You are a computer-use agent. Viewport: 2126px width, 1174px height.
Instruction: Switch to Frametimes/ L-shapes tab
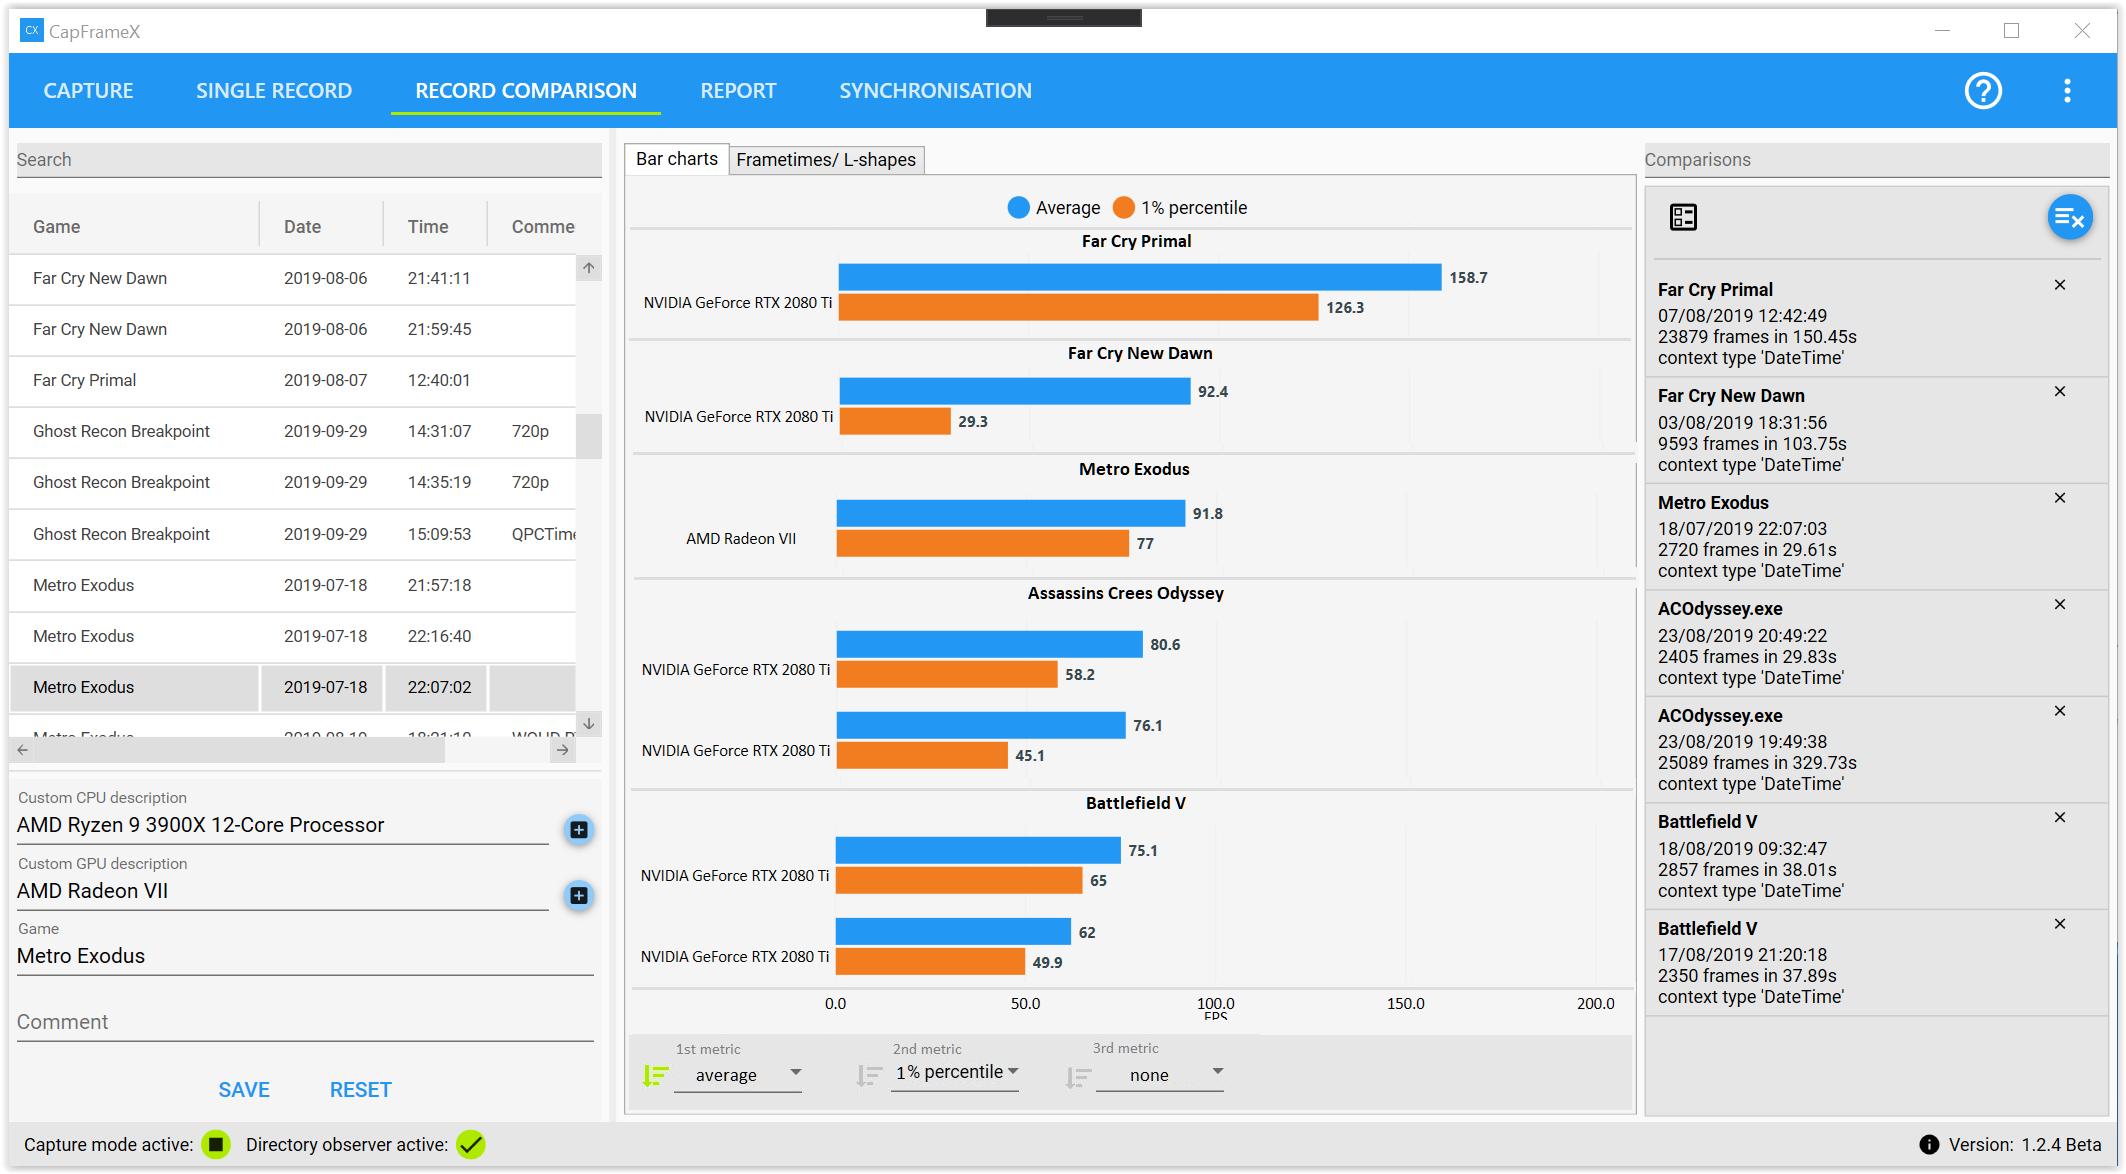point(826,160)
